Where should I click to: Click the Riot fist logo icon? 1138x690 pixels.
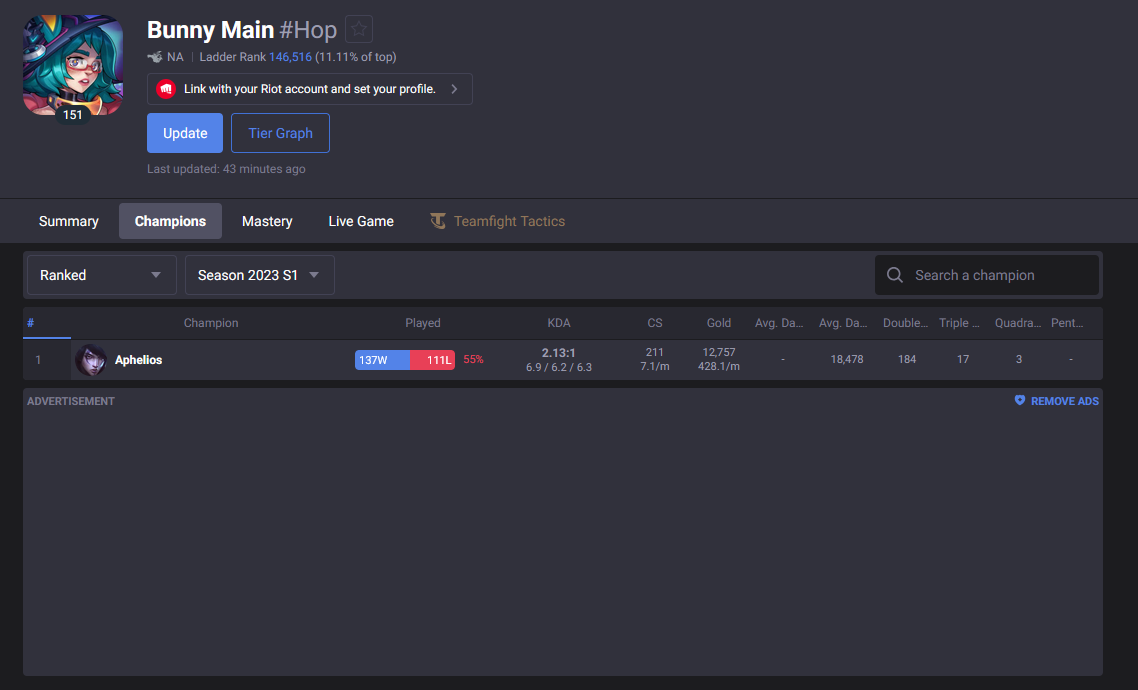[166, 89]
